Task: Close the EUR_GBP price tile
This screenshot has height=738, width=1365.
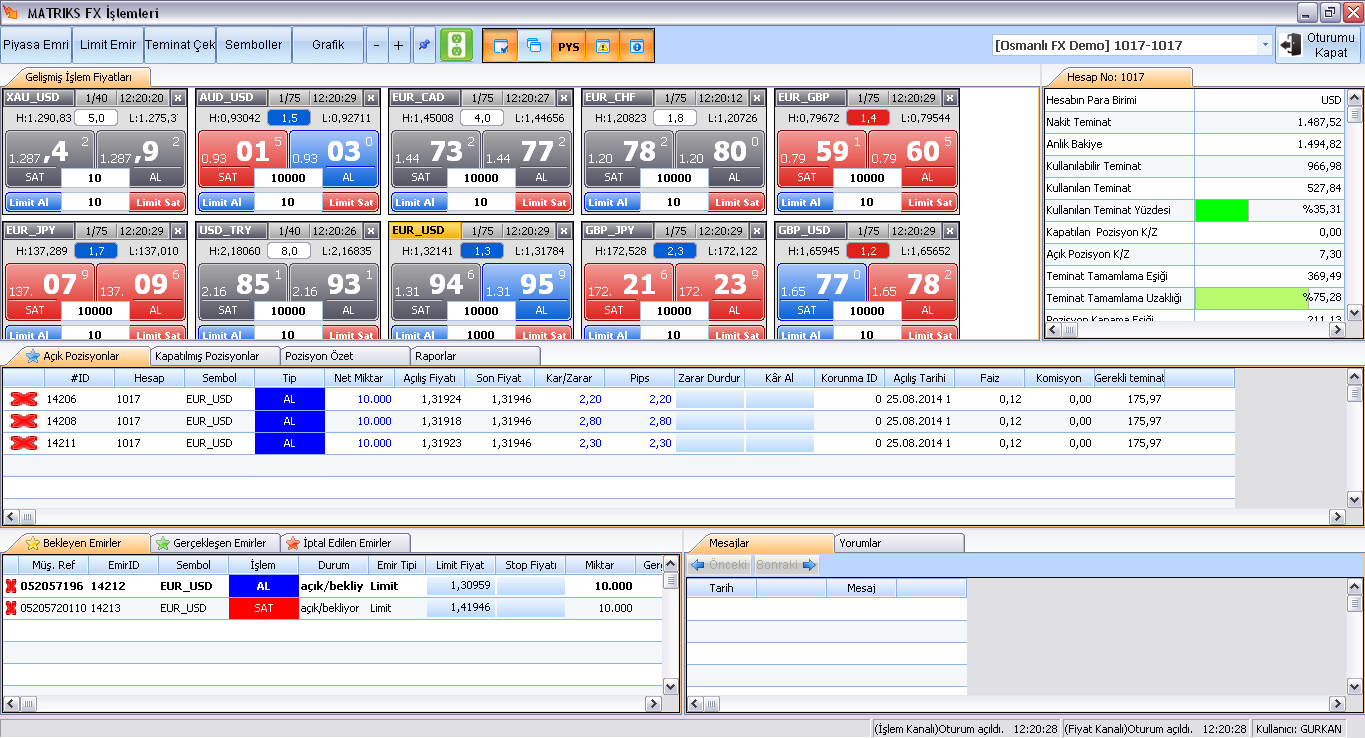Action: pyautogui.click(x=950, y=98)
